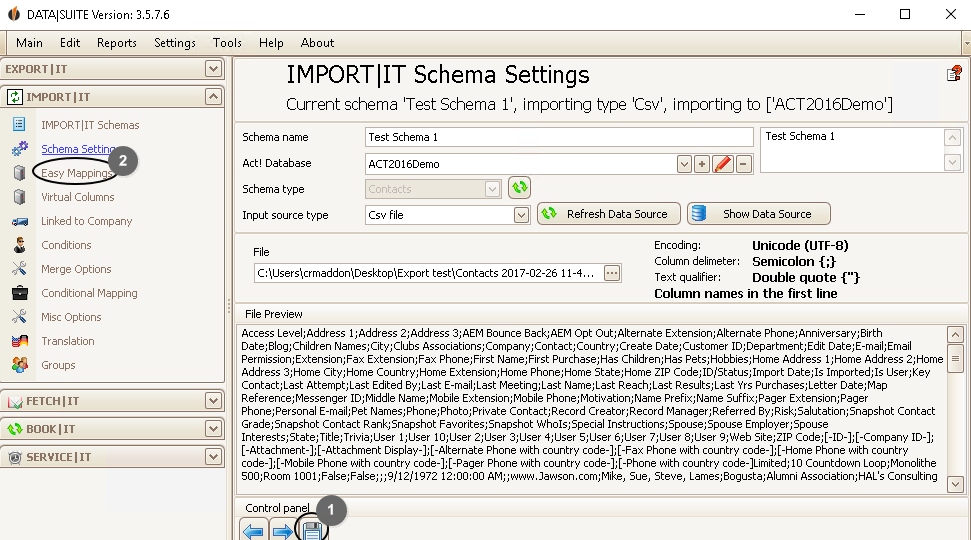Click the Misc Options tools icon

(x=19, y=317)
